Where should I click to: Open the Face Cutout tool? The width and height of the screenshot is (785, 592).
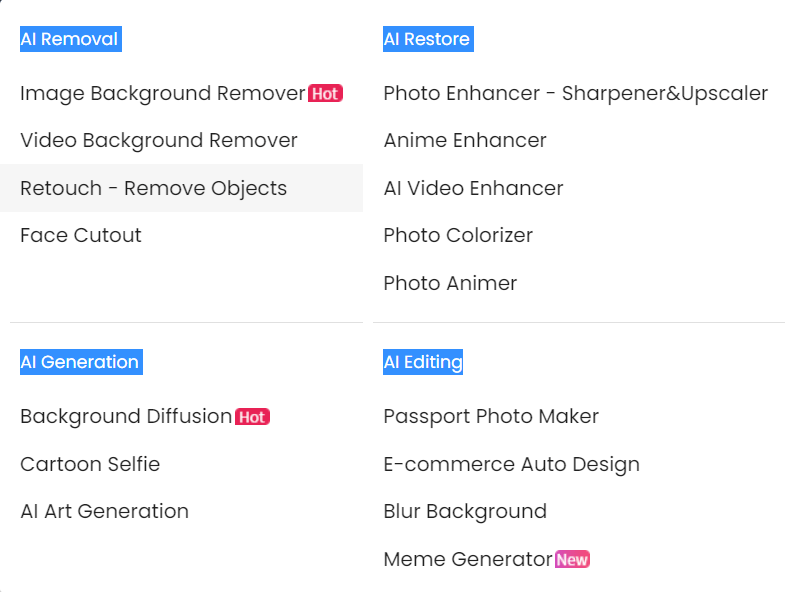pos(81,235)
